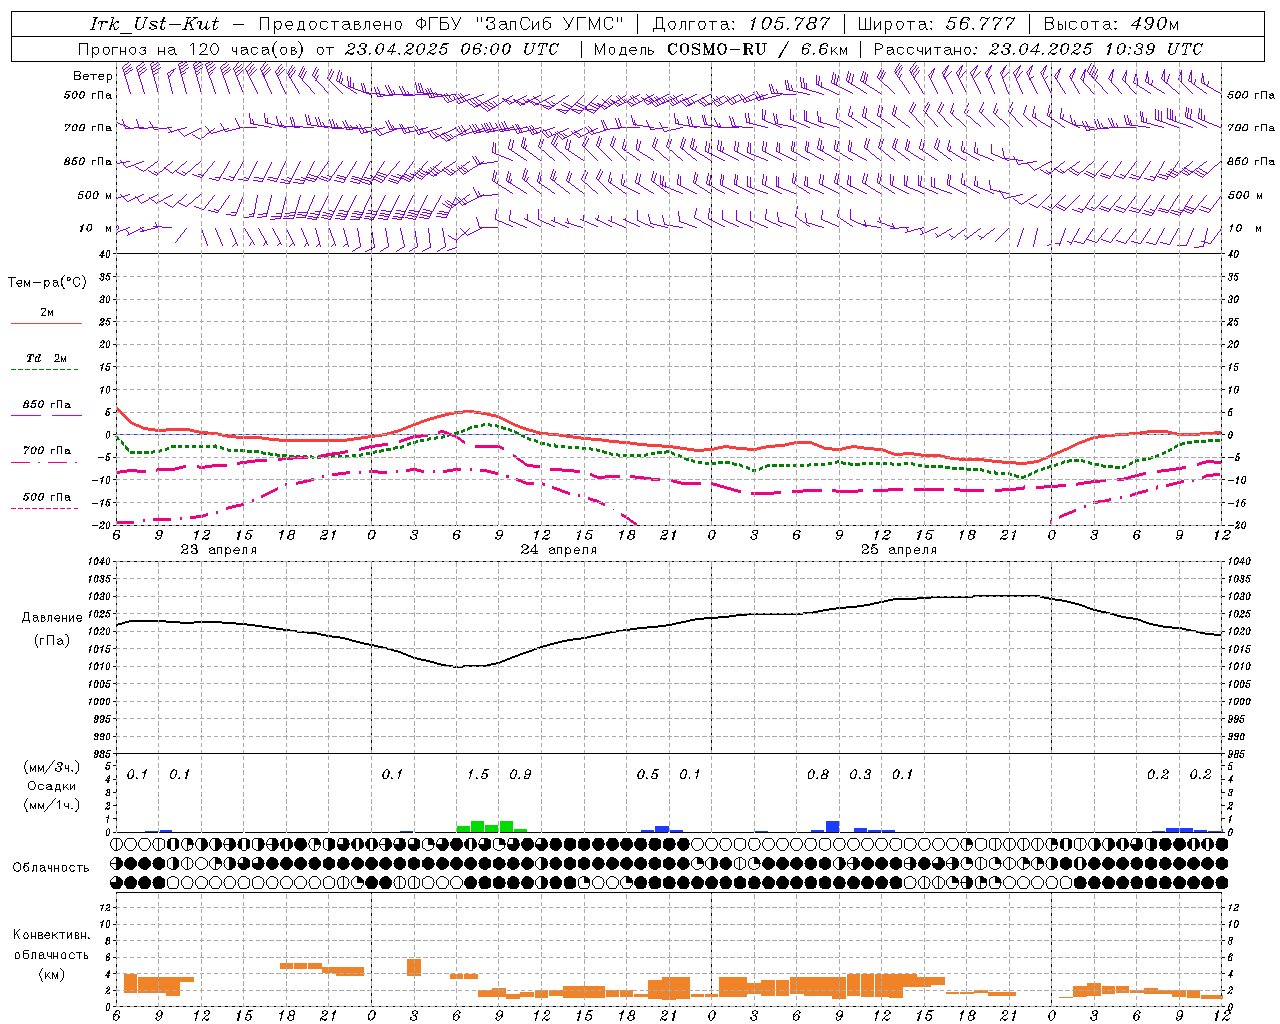
Task: Click the (мм/3ч.) units label
Action: pyautogui.click(x=52, y=767)
